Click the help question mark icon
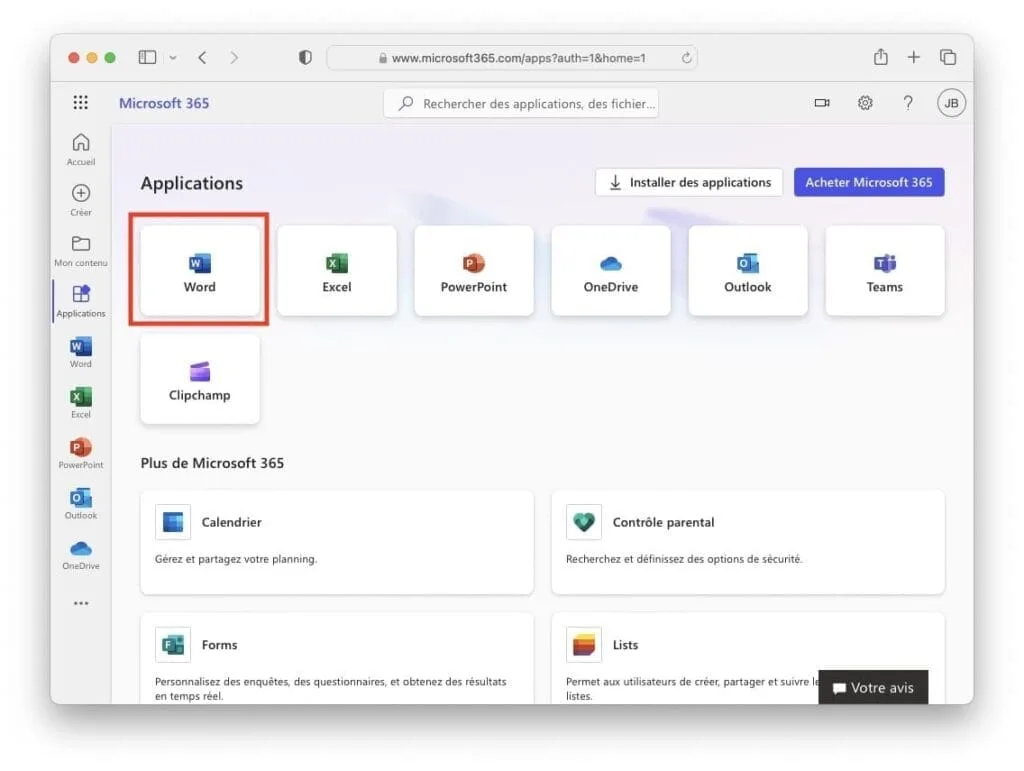 tap(908, 102)
